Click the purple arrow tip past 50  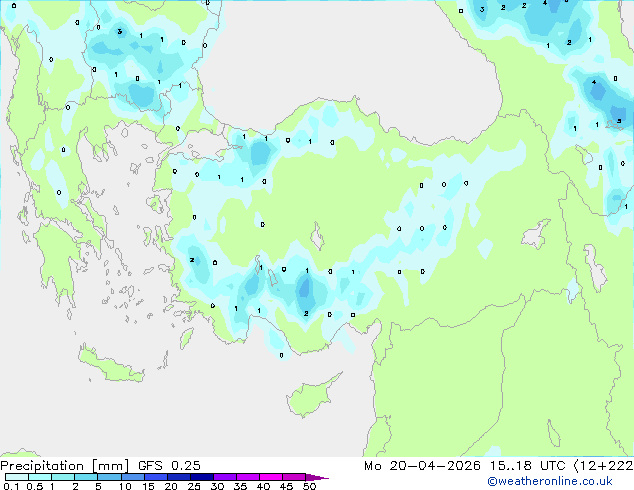(x=317, y=477)
